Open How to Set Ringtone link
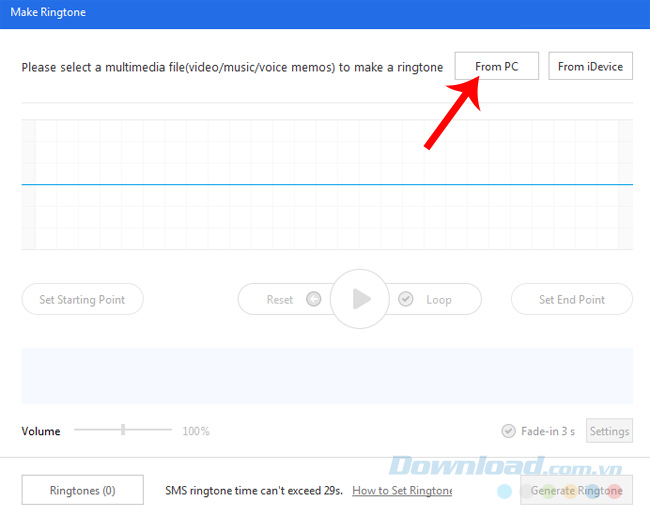This screenshot has width=650, height=517. tap(402, 490)
